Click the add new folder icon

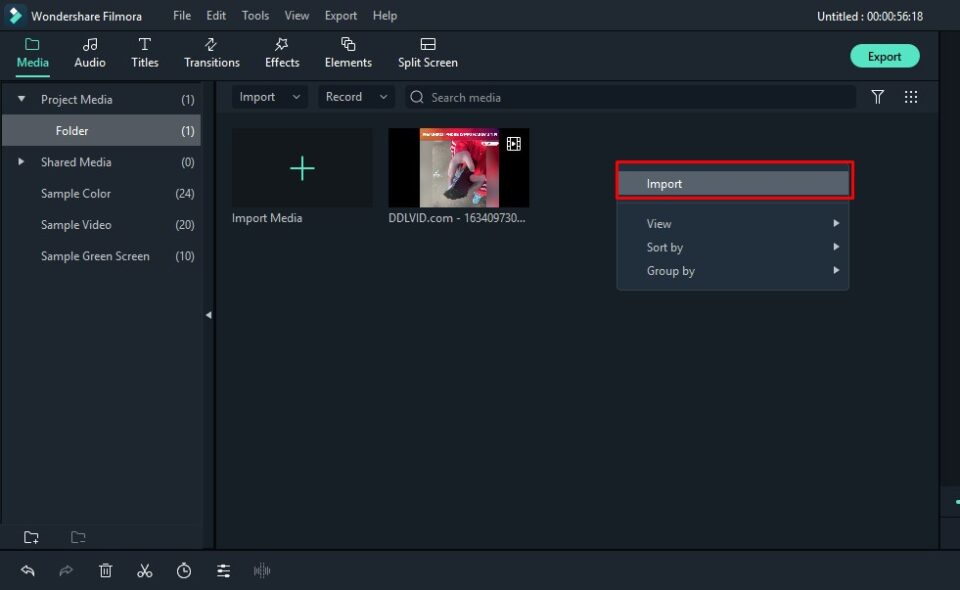coord(31,537)
